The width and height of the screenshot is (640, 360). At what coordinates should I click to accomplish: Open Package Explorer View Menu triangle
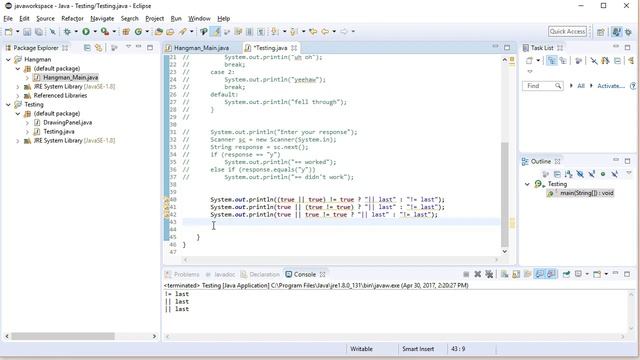click(128, 47)
